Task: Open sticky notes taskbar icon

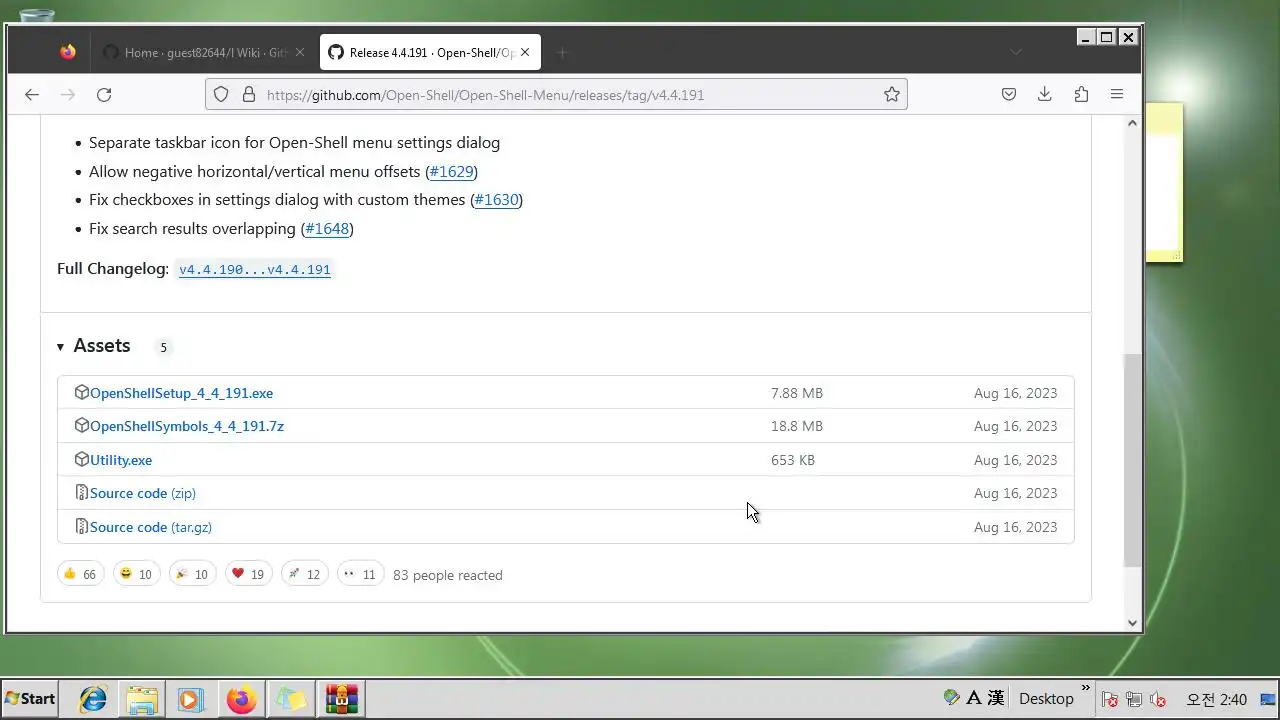Action: click(290, 698)
